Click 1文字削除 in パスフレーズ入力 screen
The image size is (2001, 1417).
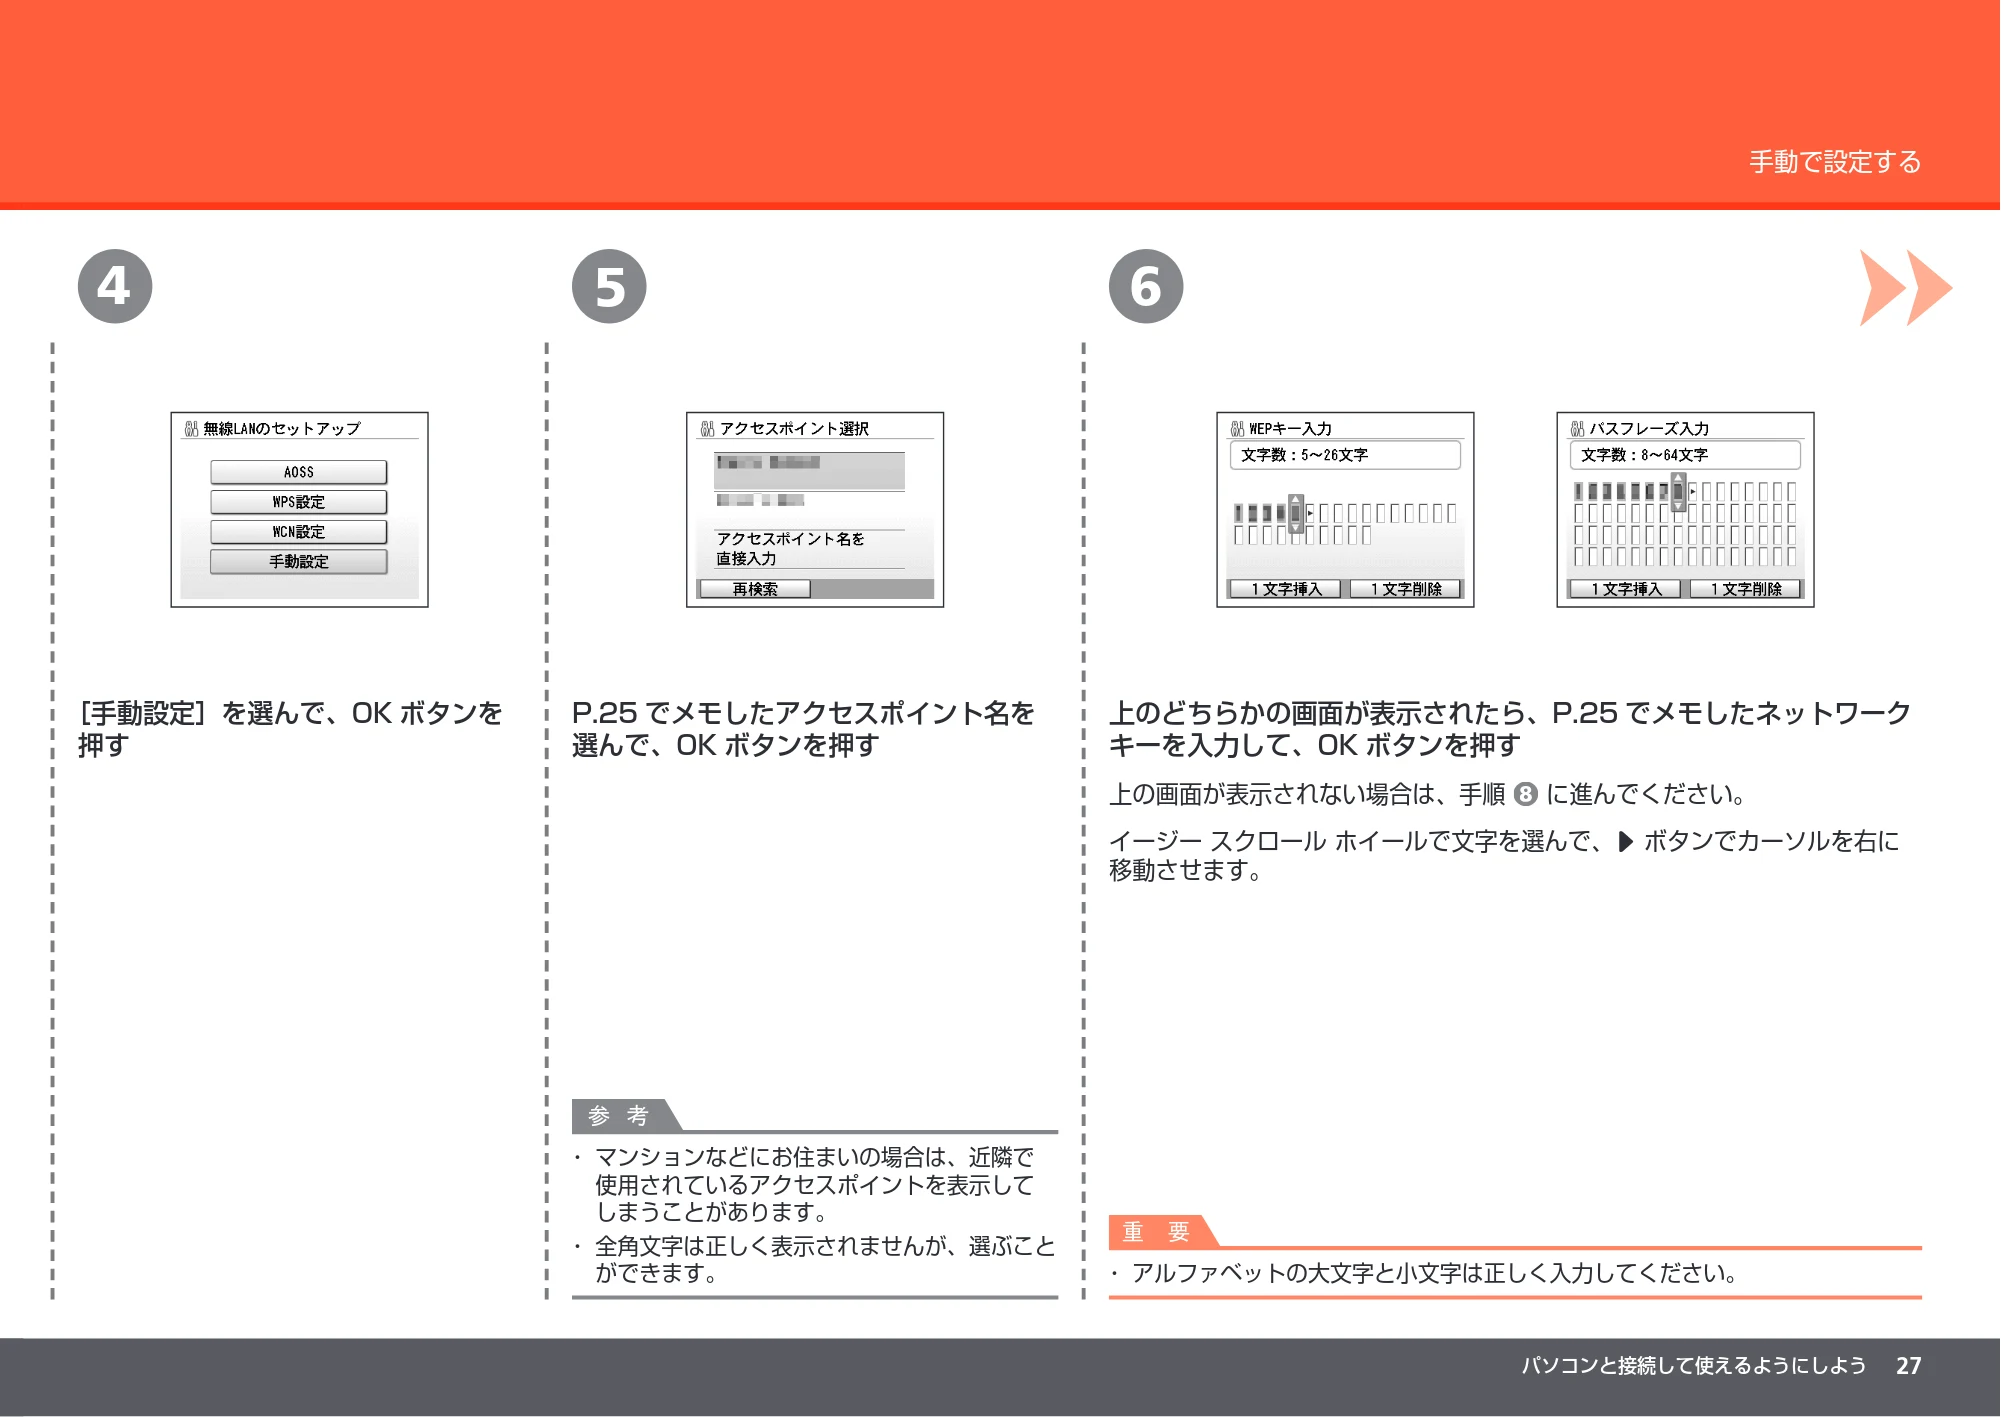1746,589
